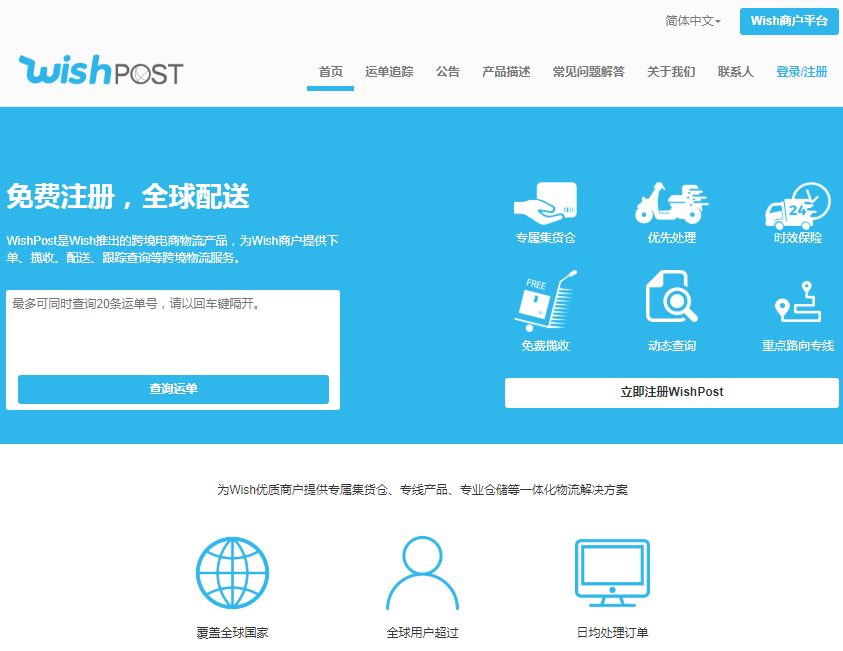
Task: Click the 查询运单 button
Action: pyautogui.click(x=173, y=389)
